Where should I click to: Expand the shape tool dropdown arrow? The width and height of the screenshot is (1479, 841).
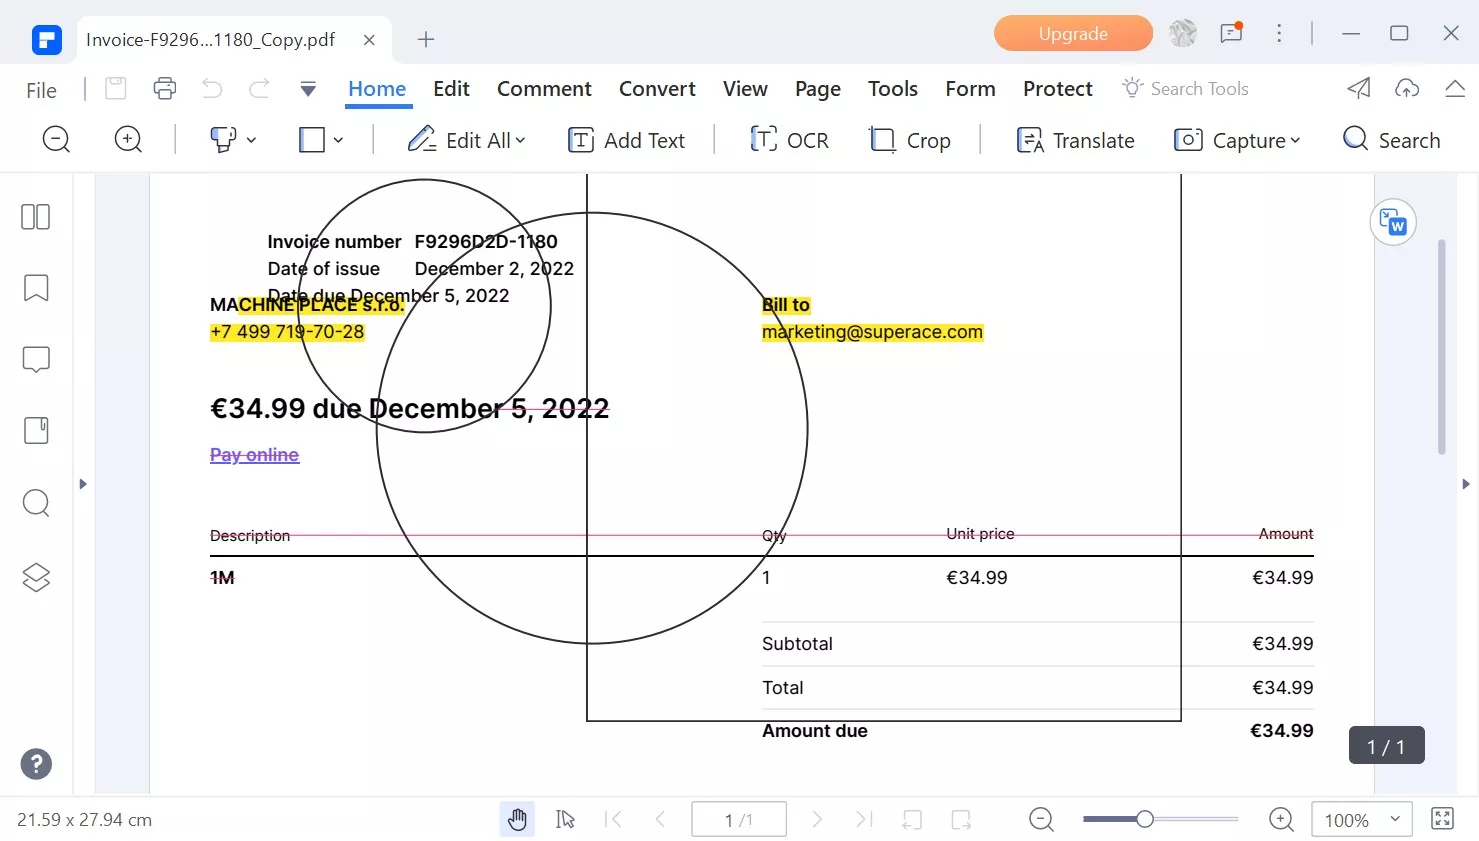click(x=338, y=140)
